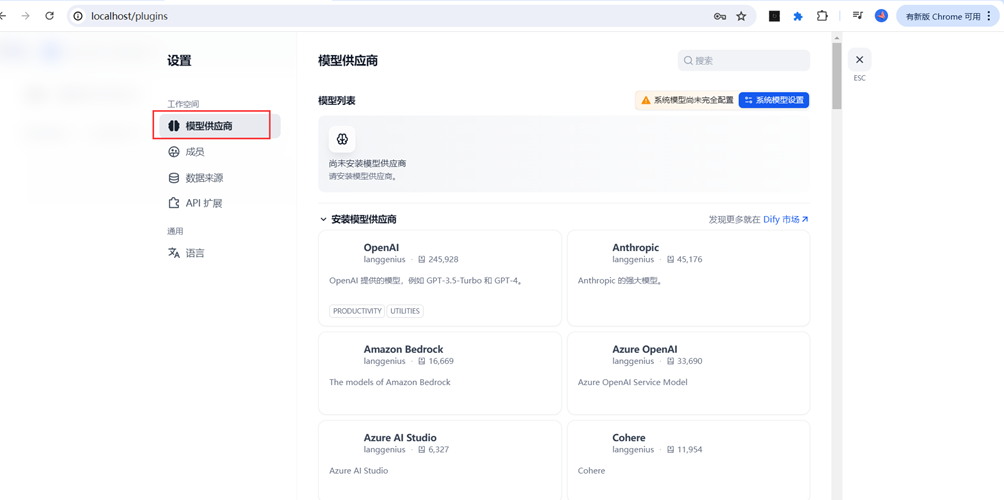Click the translate icon beside 语言
The image size is (1004, 500).
click(174, 253)
